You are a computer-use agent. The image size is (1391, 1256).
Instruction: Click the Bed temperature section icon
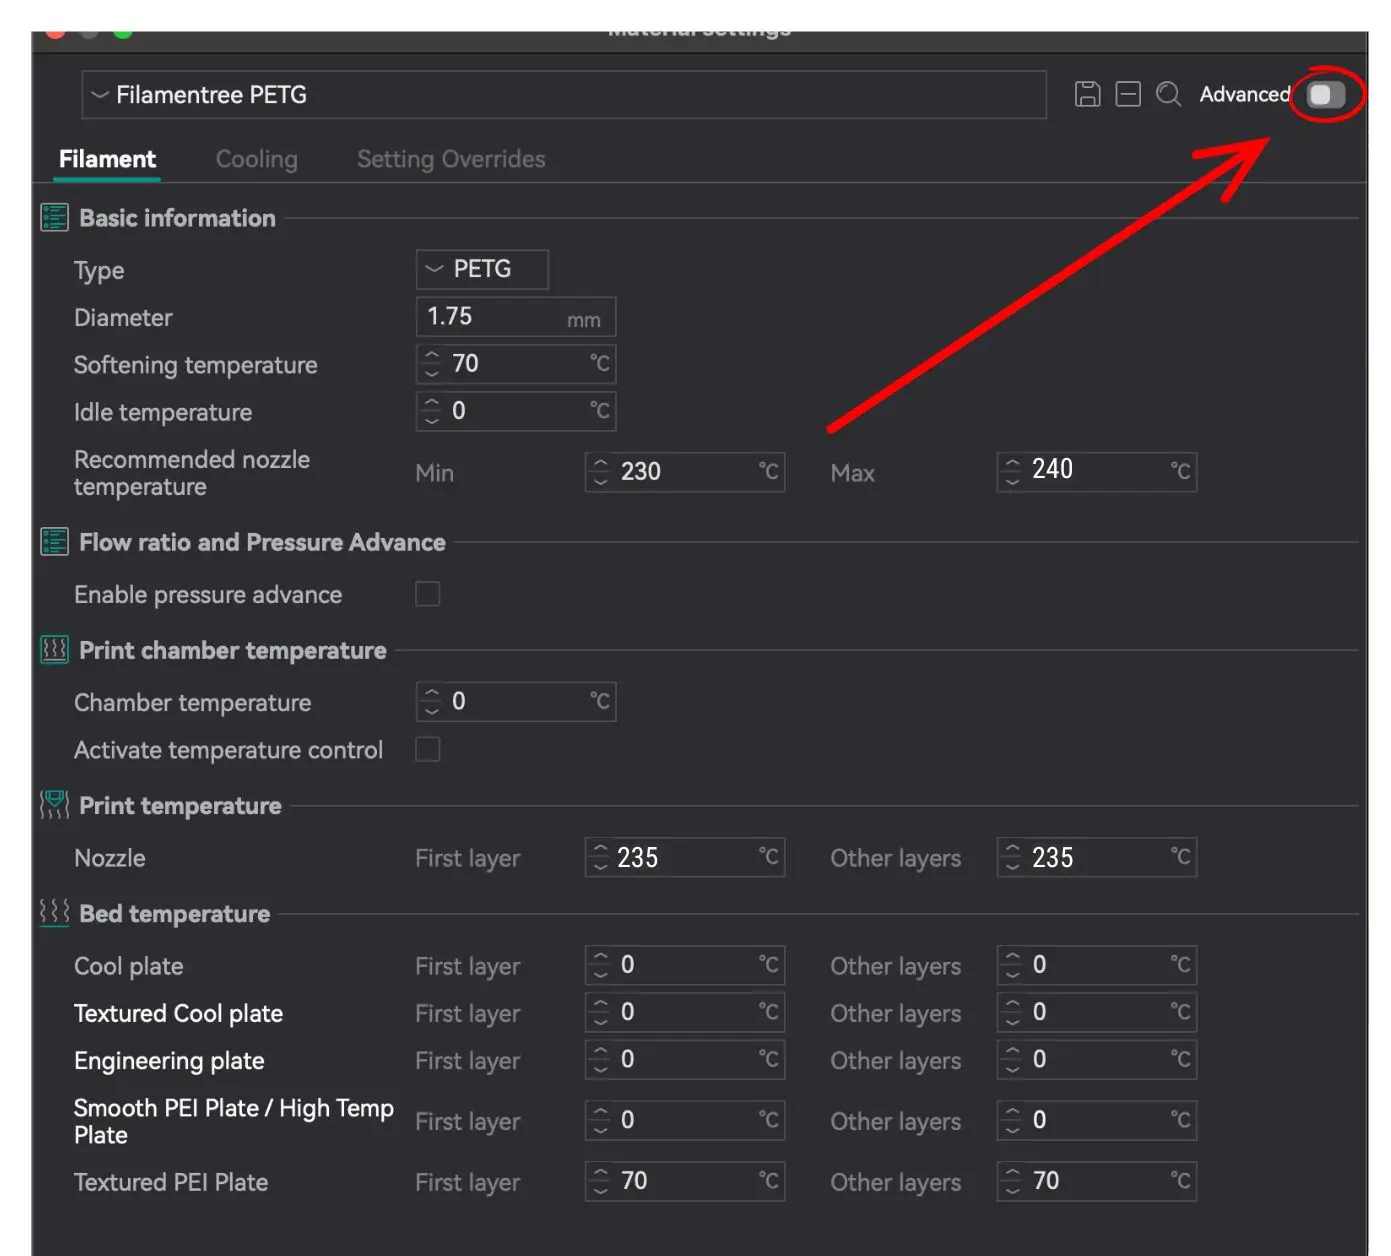point(54,913)
